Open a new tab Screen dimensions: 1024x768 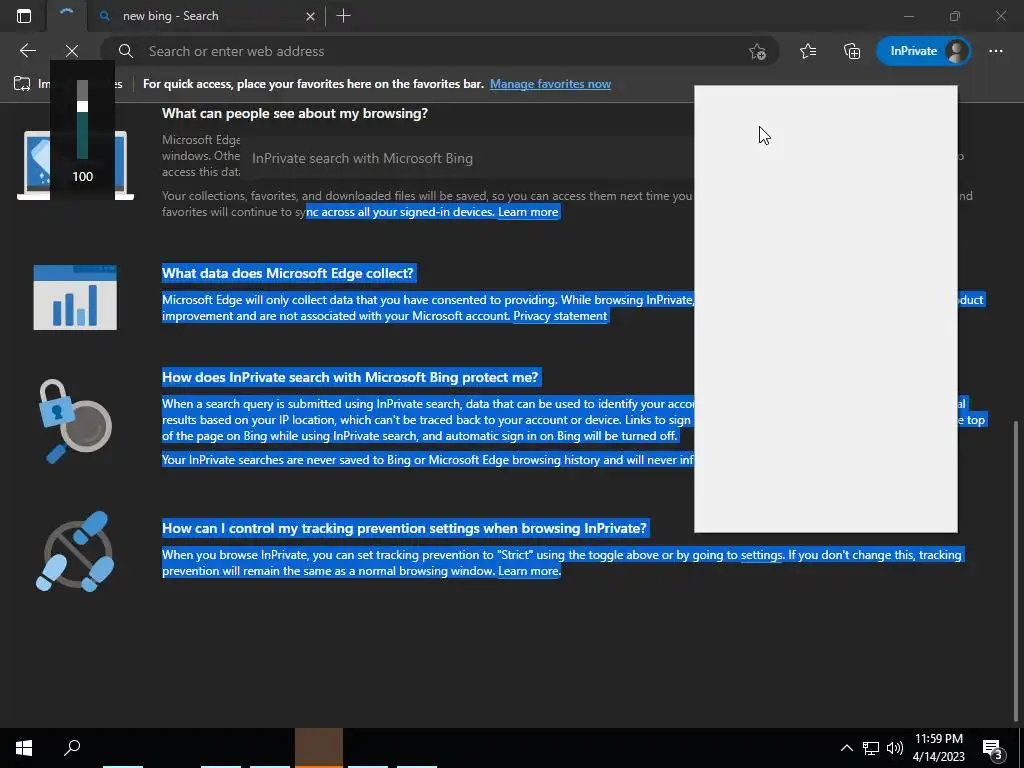(344, 16)
